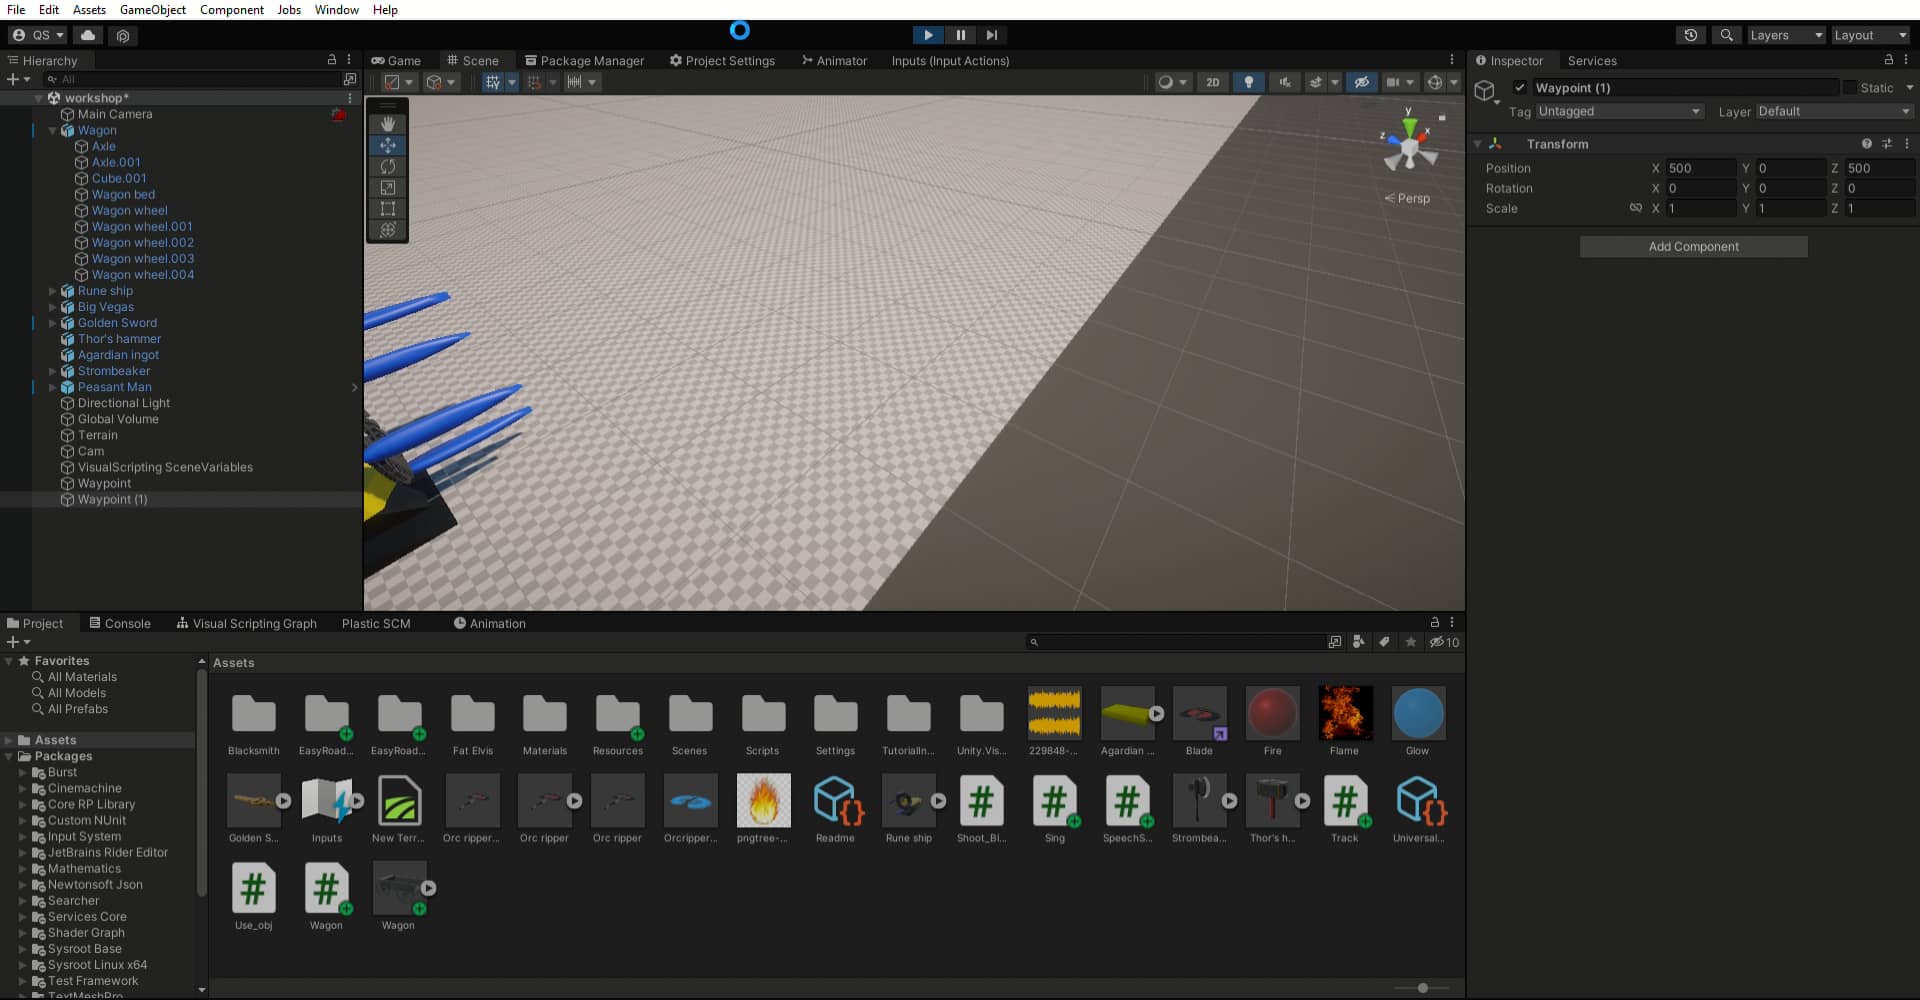Viewport: 1920px width, 1000px height.
Task: Pause the game playback
Action: tap(960, 35)
